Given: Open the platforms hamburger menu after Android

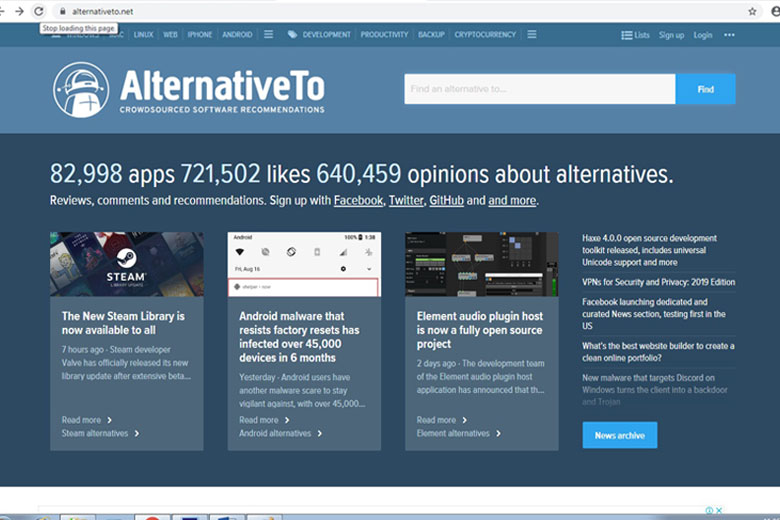Looking at the screenshot, I should 269,34.
